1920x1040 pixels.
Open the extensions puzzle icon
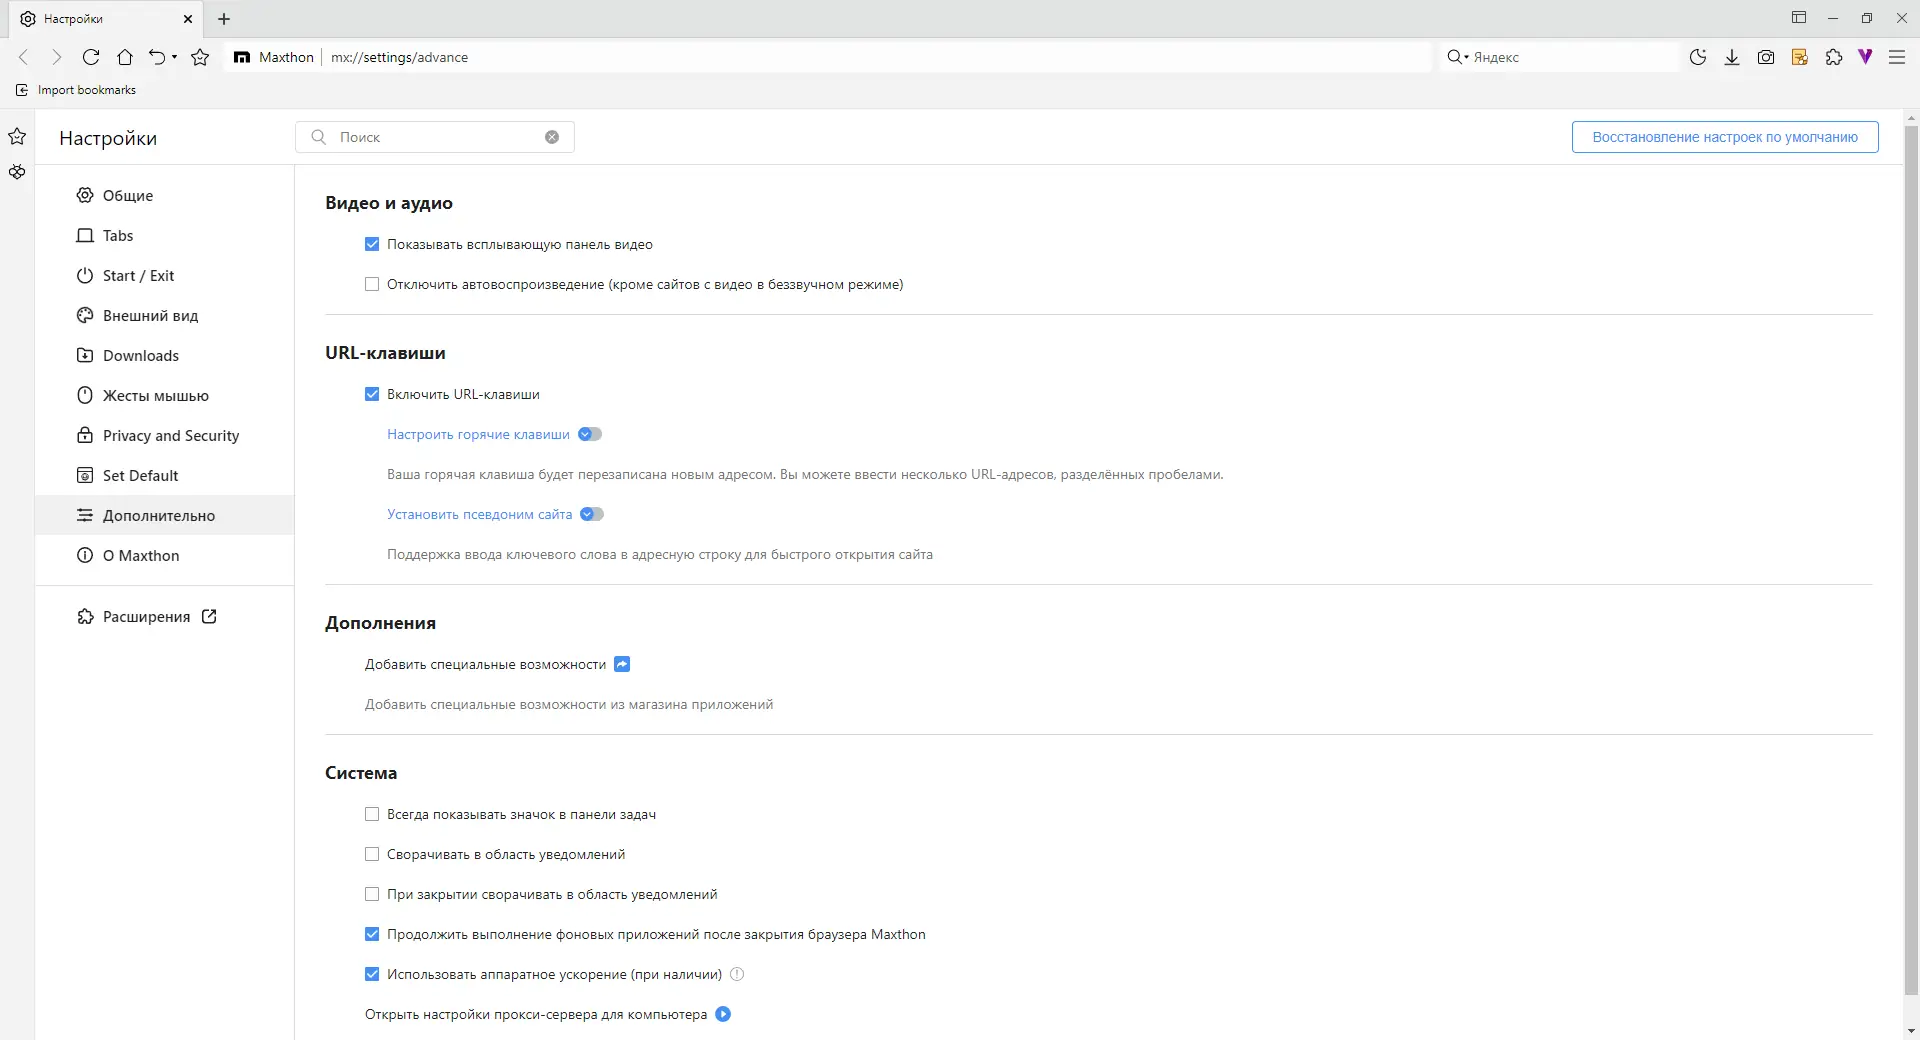(1833, 57)
